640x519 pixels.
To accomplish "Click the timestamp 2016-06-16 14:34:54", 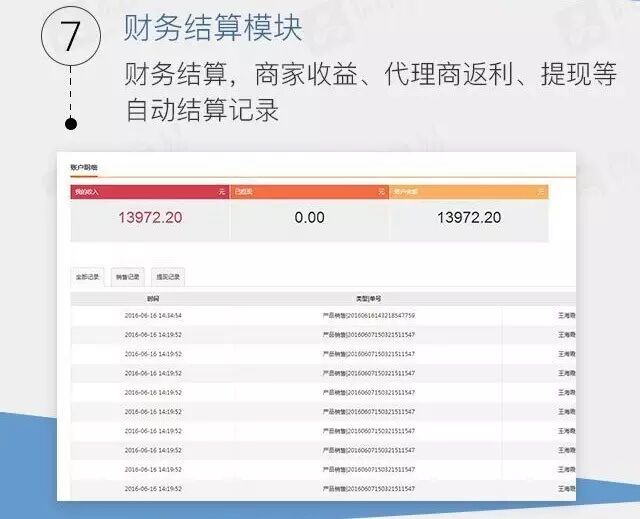I will pos(153,315).
